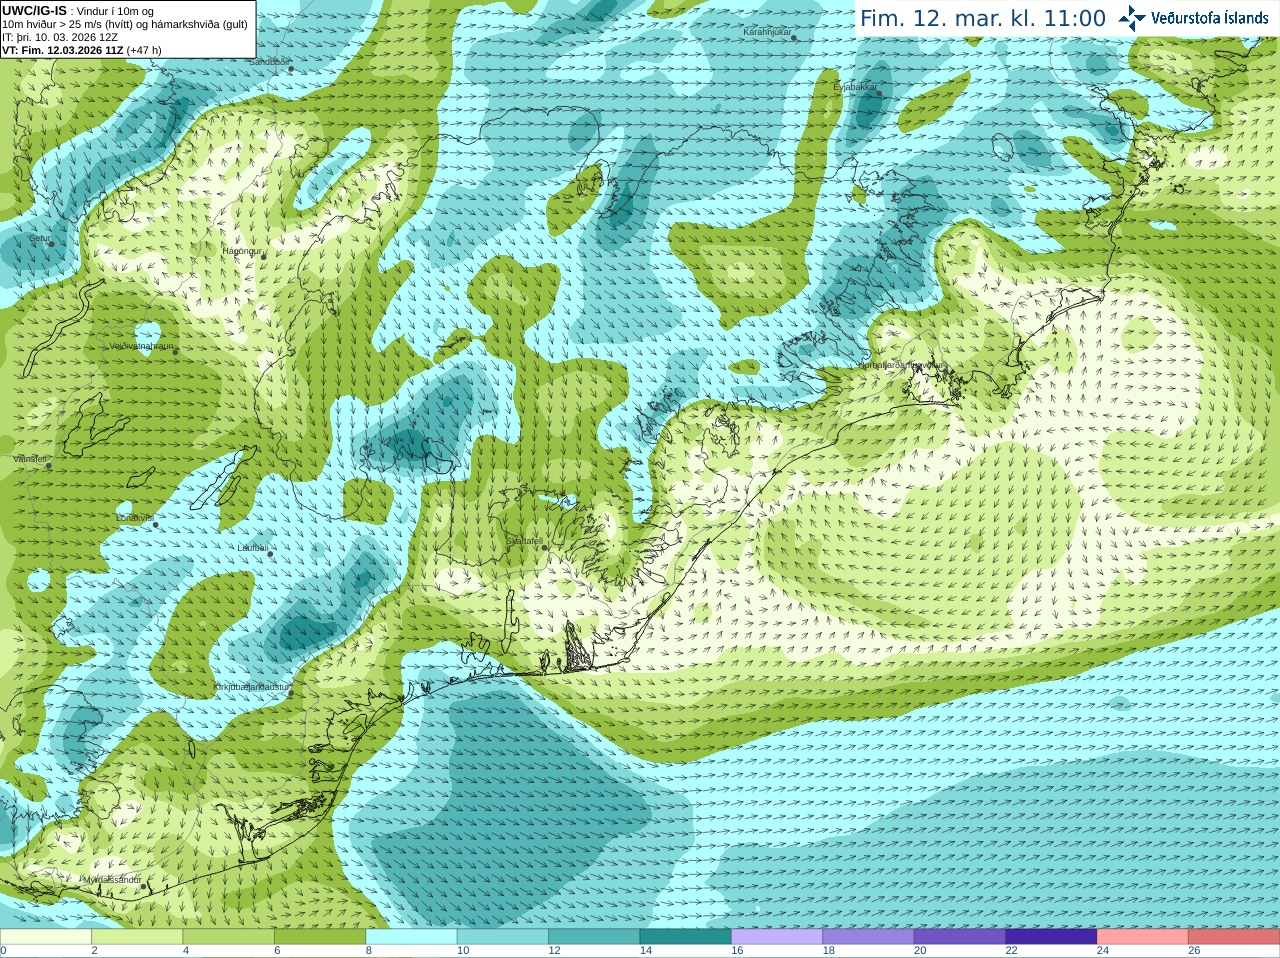The width and height of the screenshot is (1280, 958).
Task: Click the scale value '8' on the legend
Action: (369, 951)
